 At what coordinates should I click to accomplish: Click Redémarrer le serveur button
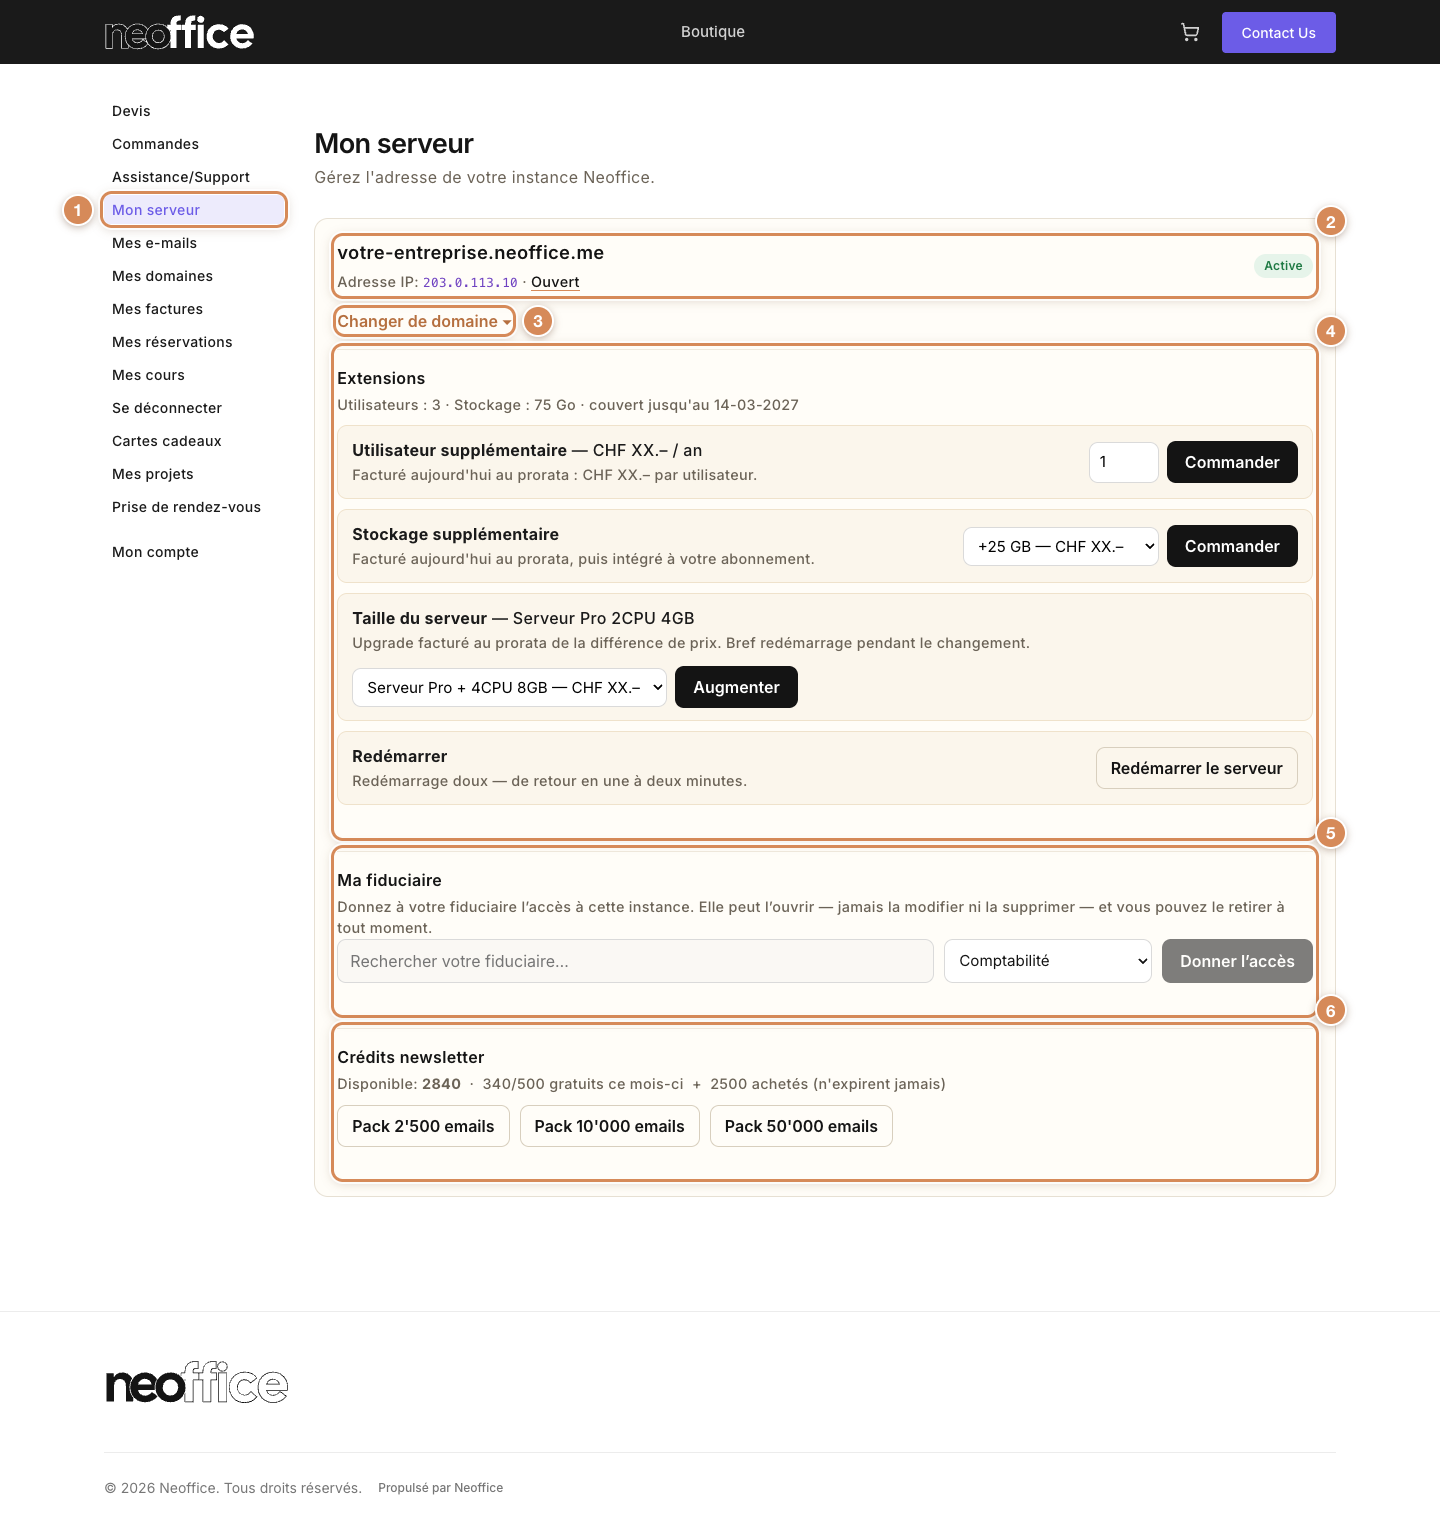(1196, 768)
